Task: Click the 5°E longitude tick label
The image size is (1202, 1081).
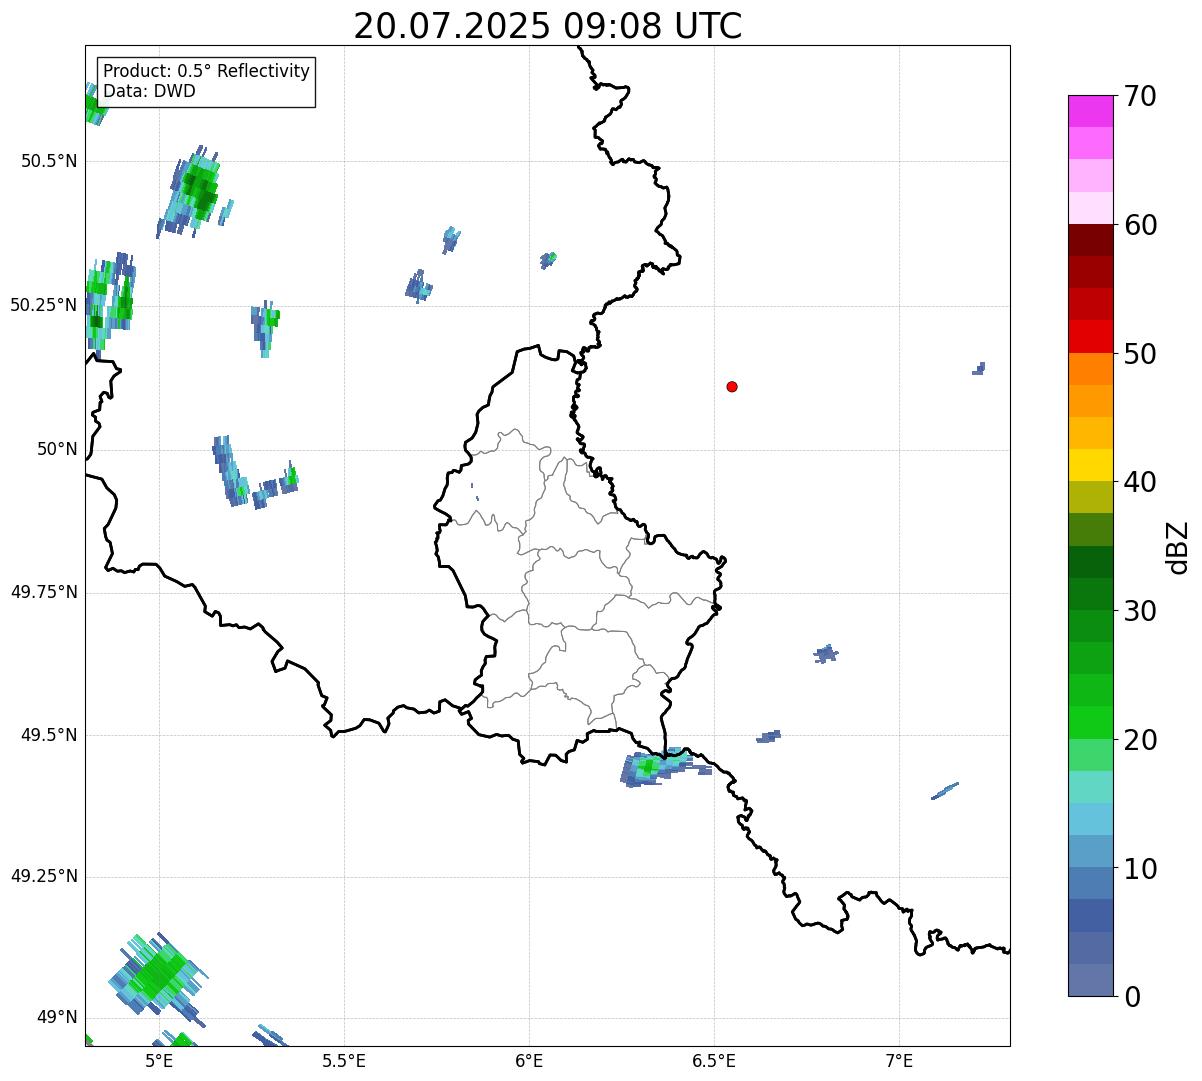Action: point(160,1061)
